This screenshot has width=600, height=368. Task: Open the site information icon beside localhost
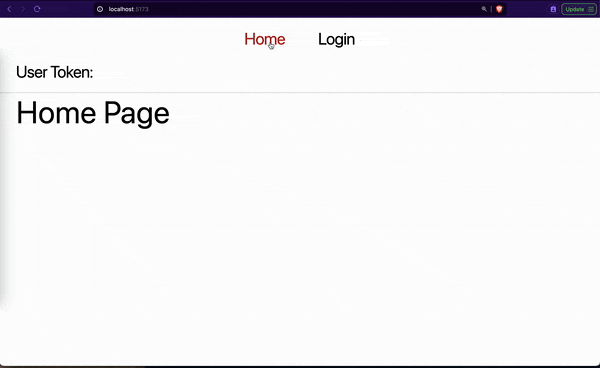tap(100, 9)
